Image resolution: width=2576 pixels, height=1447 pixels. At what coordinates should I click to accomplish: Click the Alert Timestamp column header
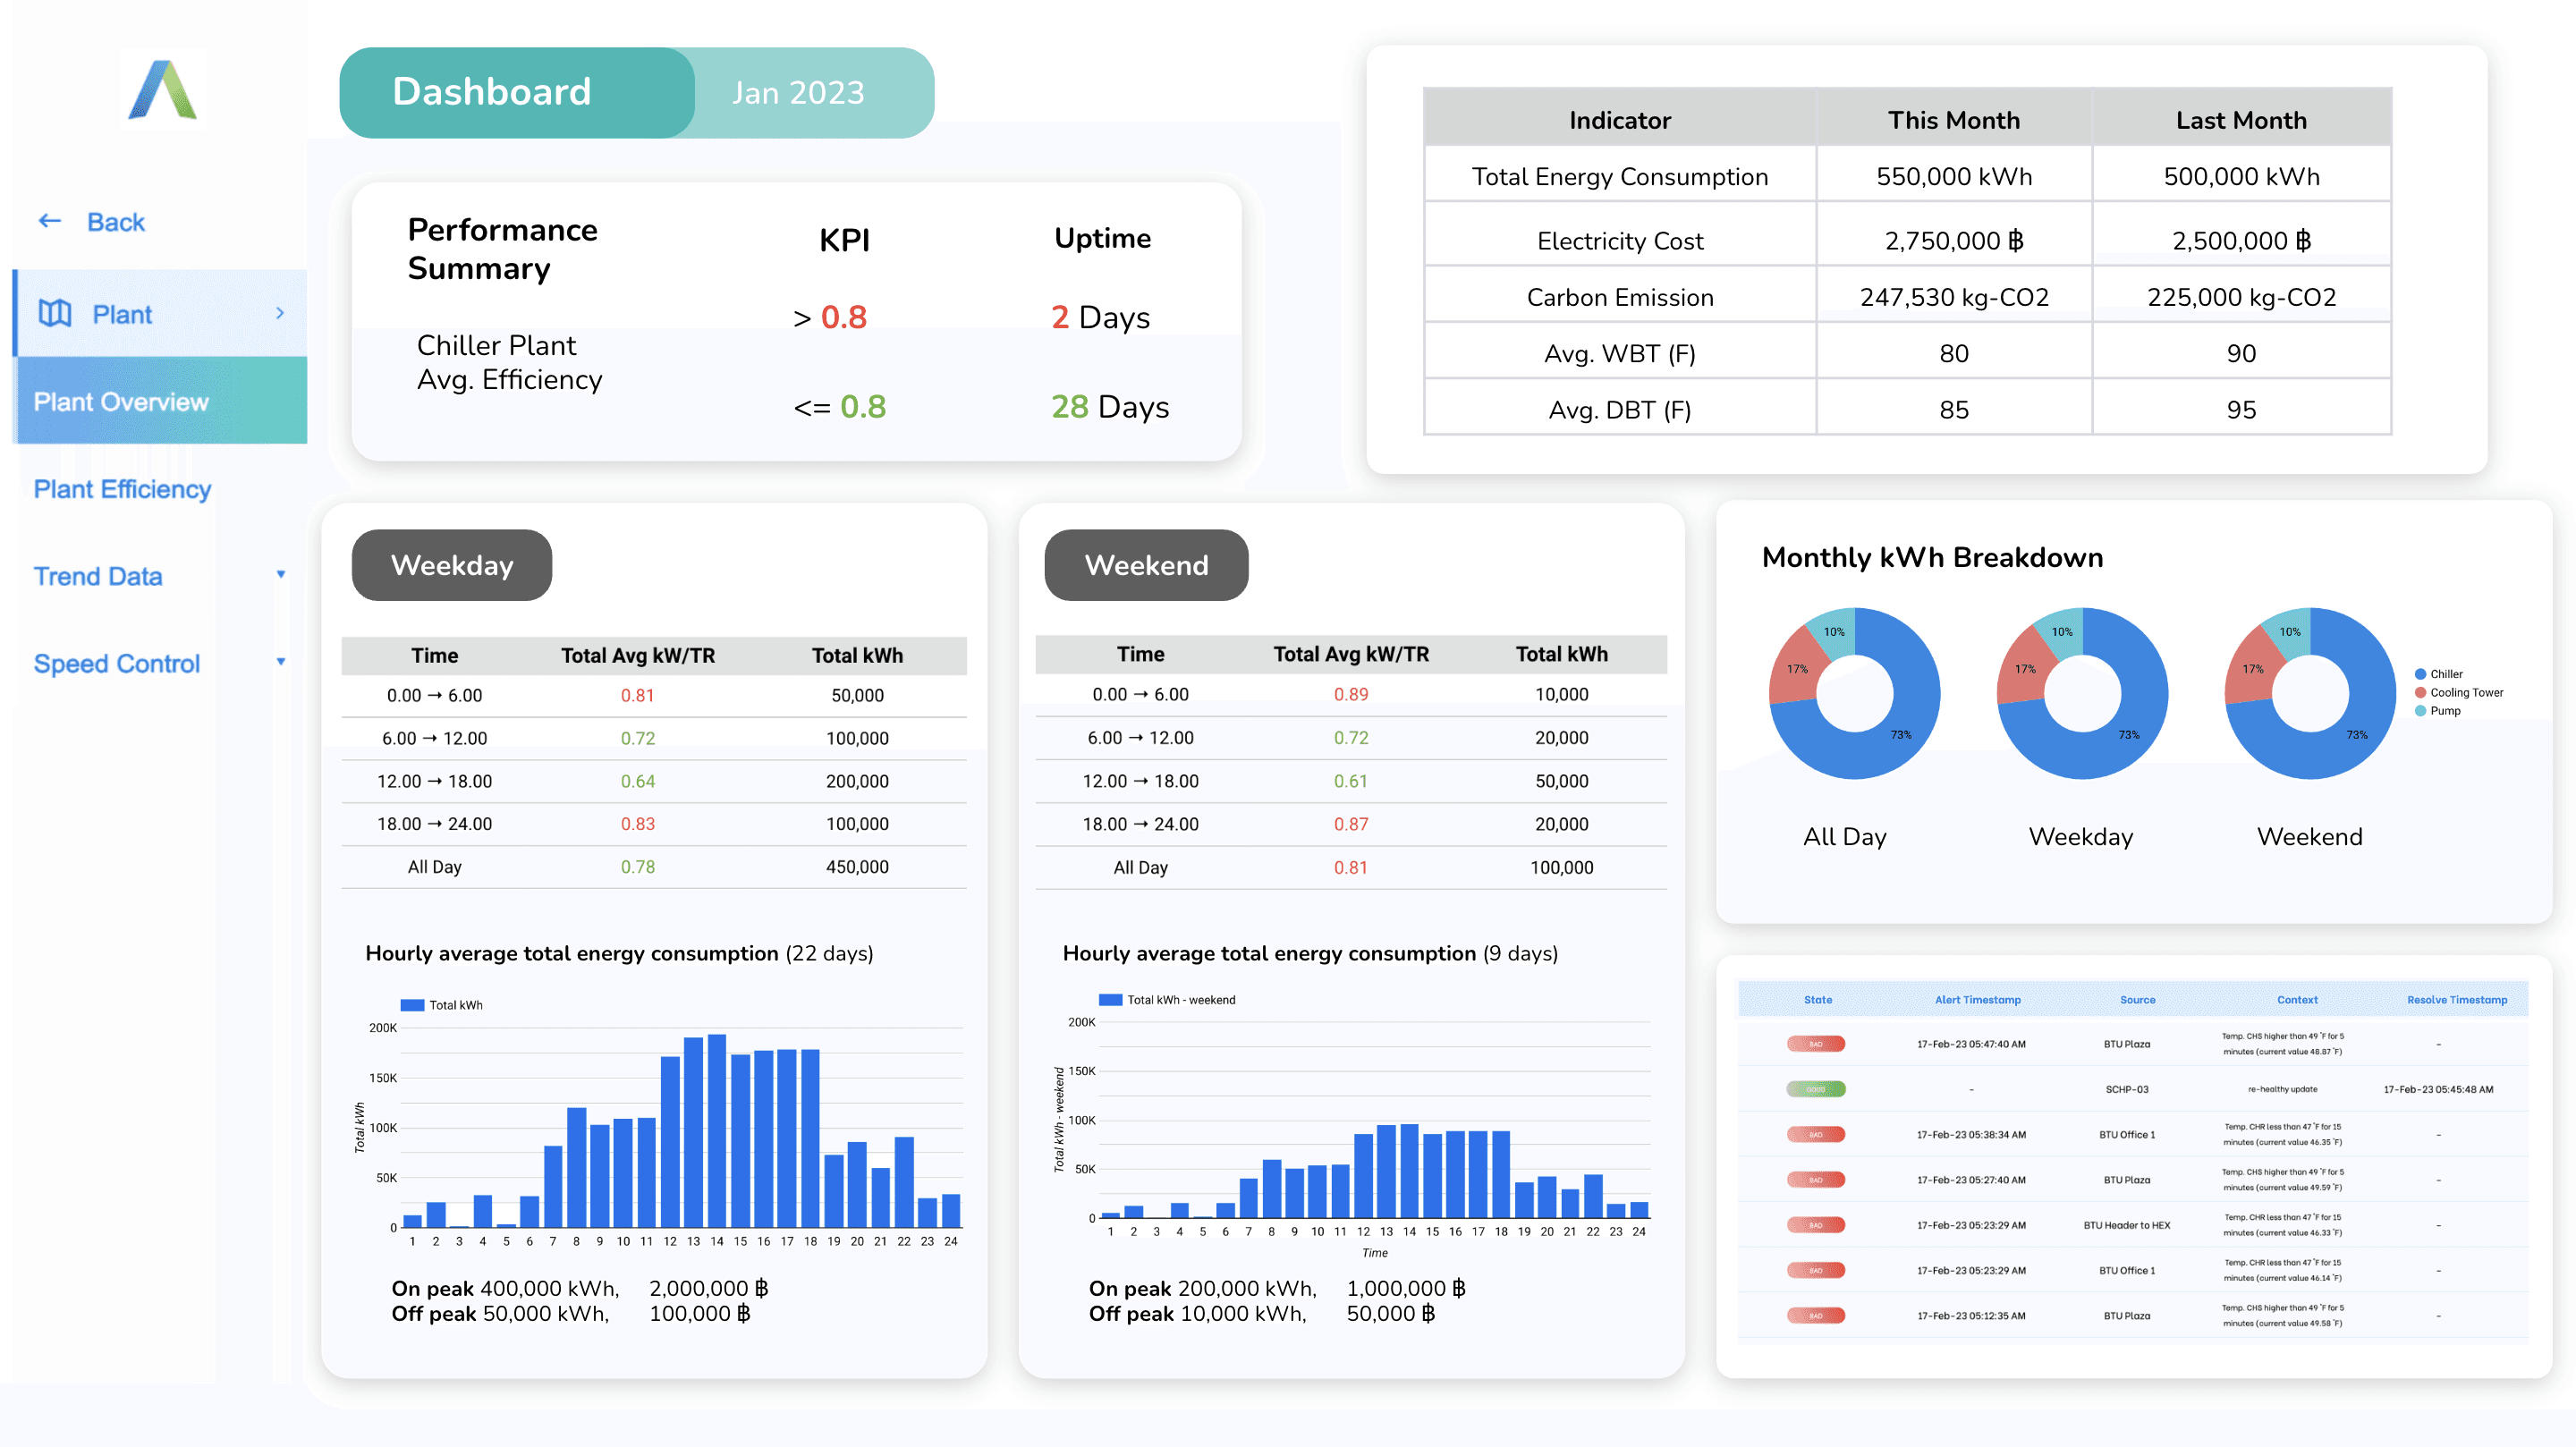pos(1977,1000)
